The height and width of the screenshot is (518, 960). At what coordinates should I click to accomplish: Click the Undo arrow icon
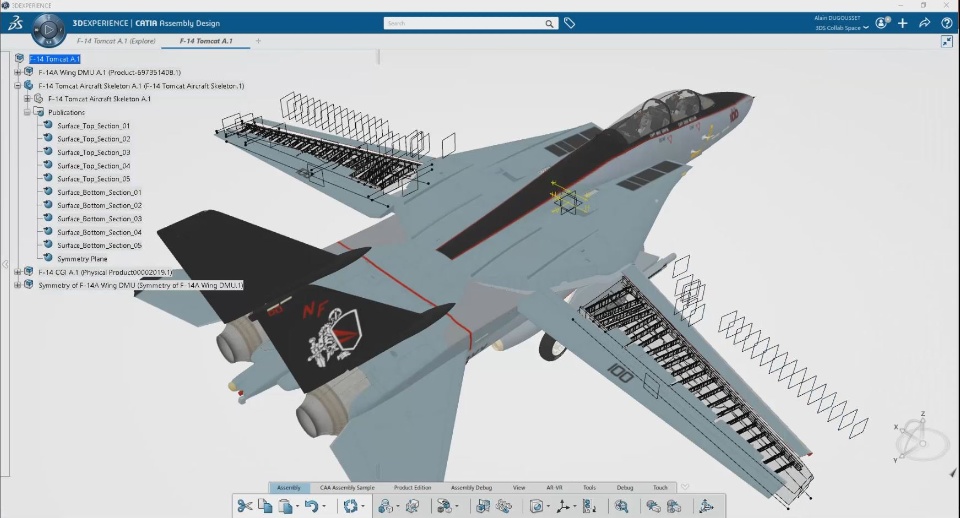tap(312, 506)
